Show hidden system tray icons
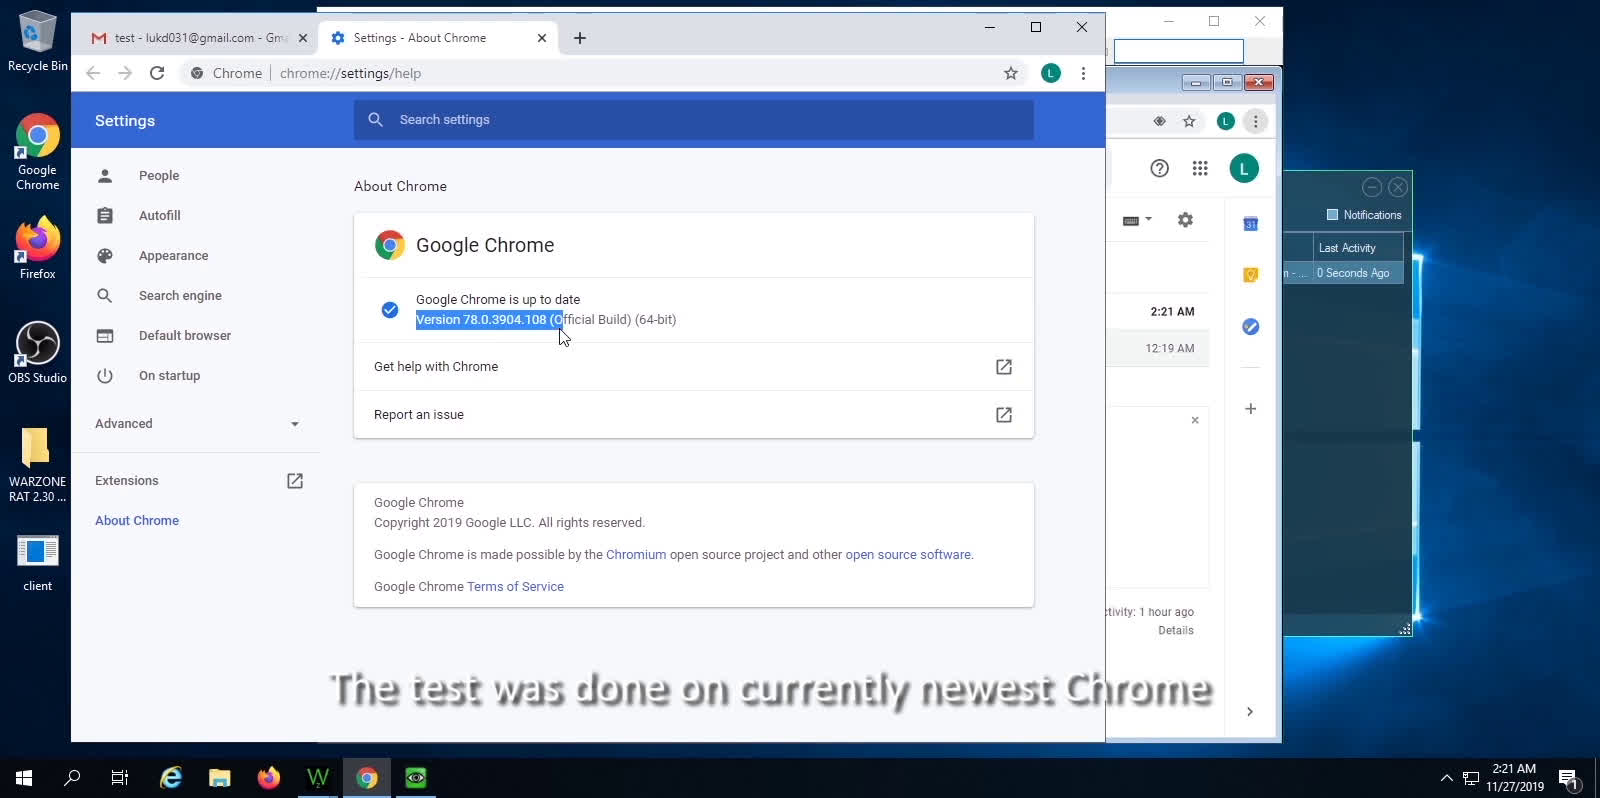Image resolution: width=1600 pixels, height=798 pixels. tap(1446, 778)
